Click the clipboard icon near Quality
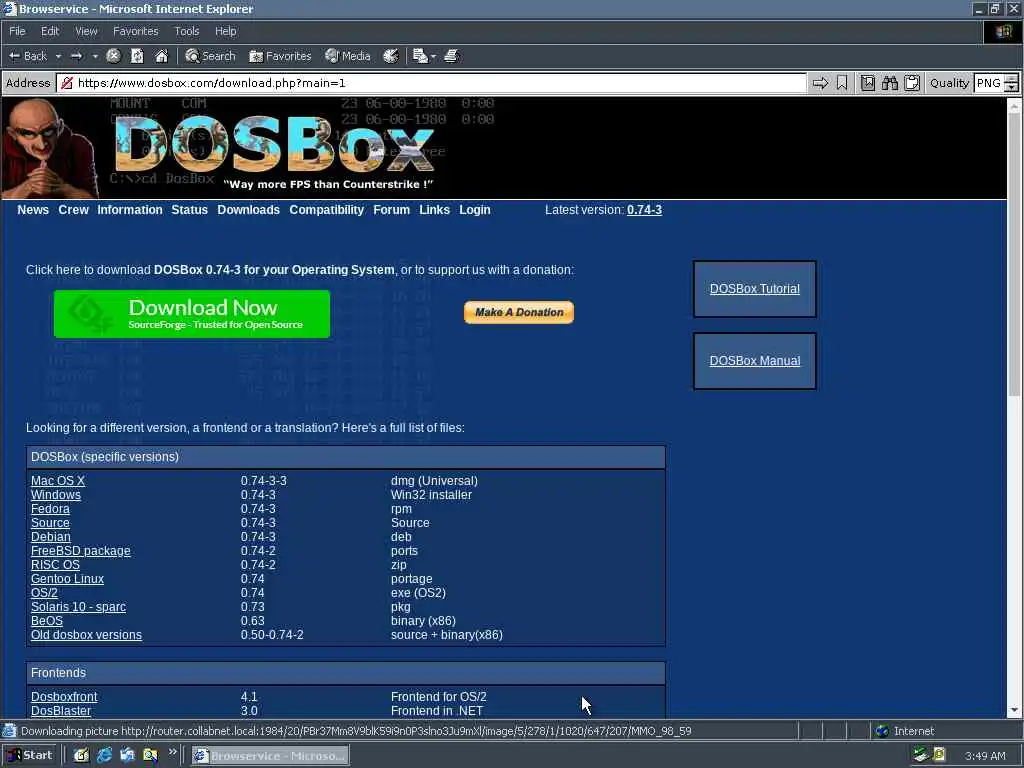This screenshot has height=768, width=1024. [912, 83]
